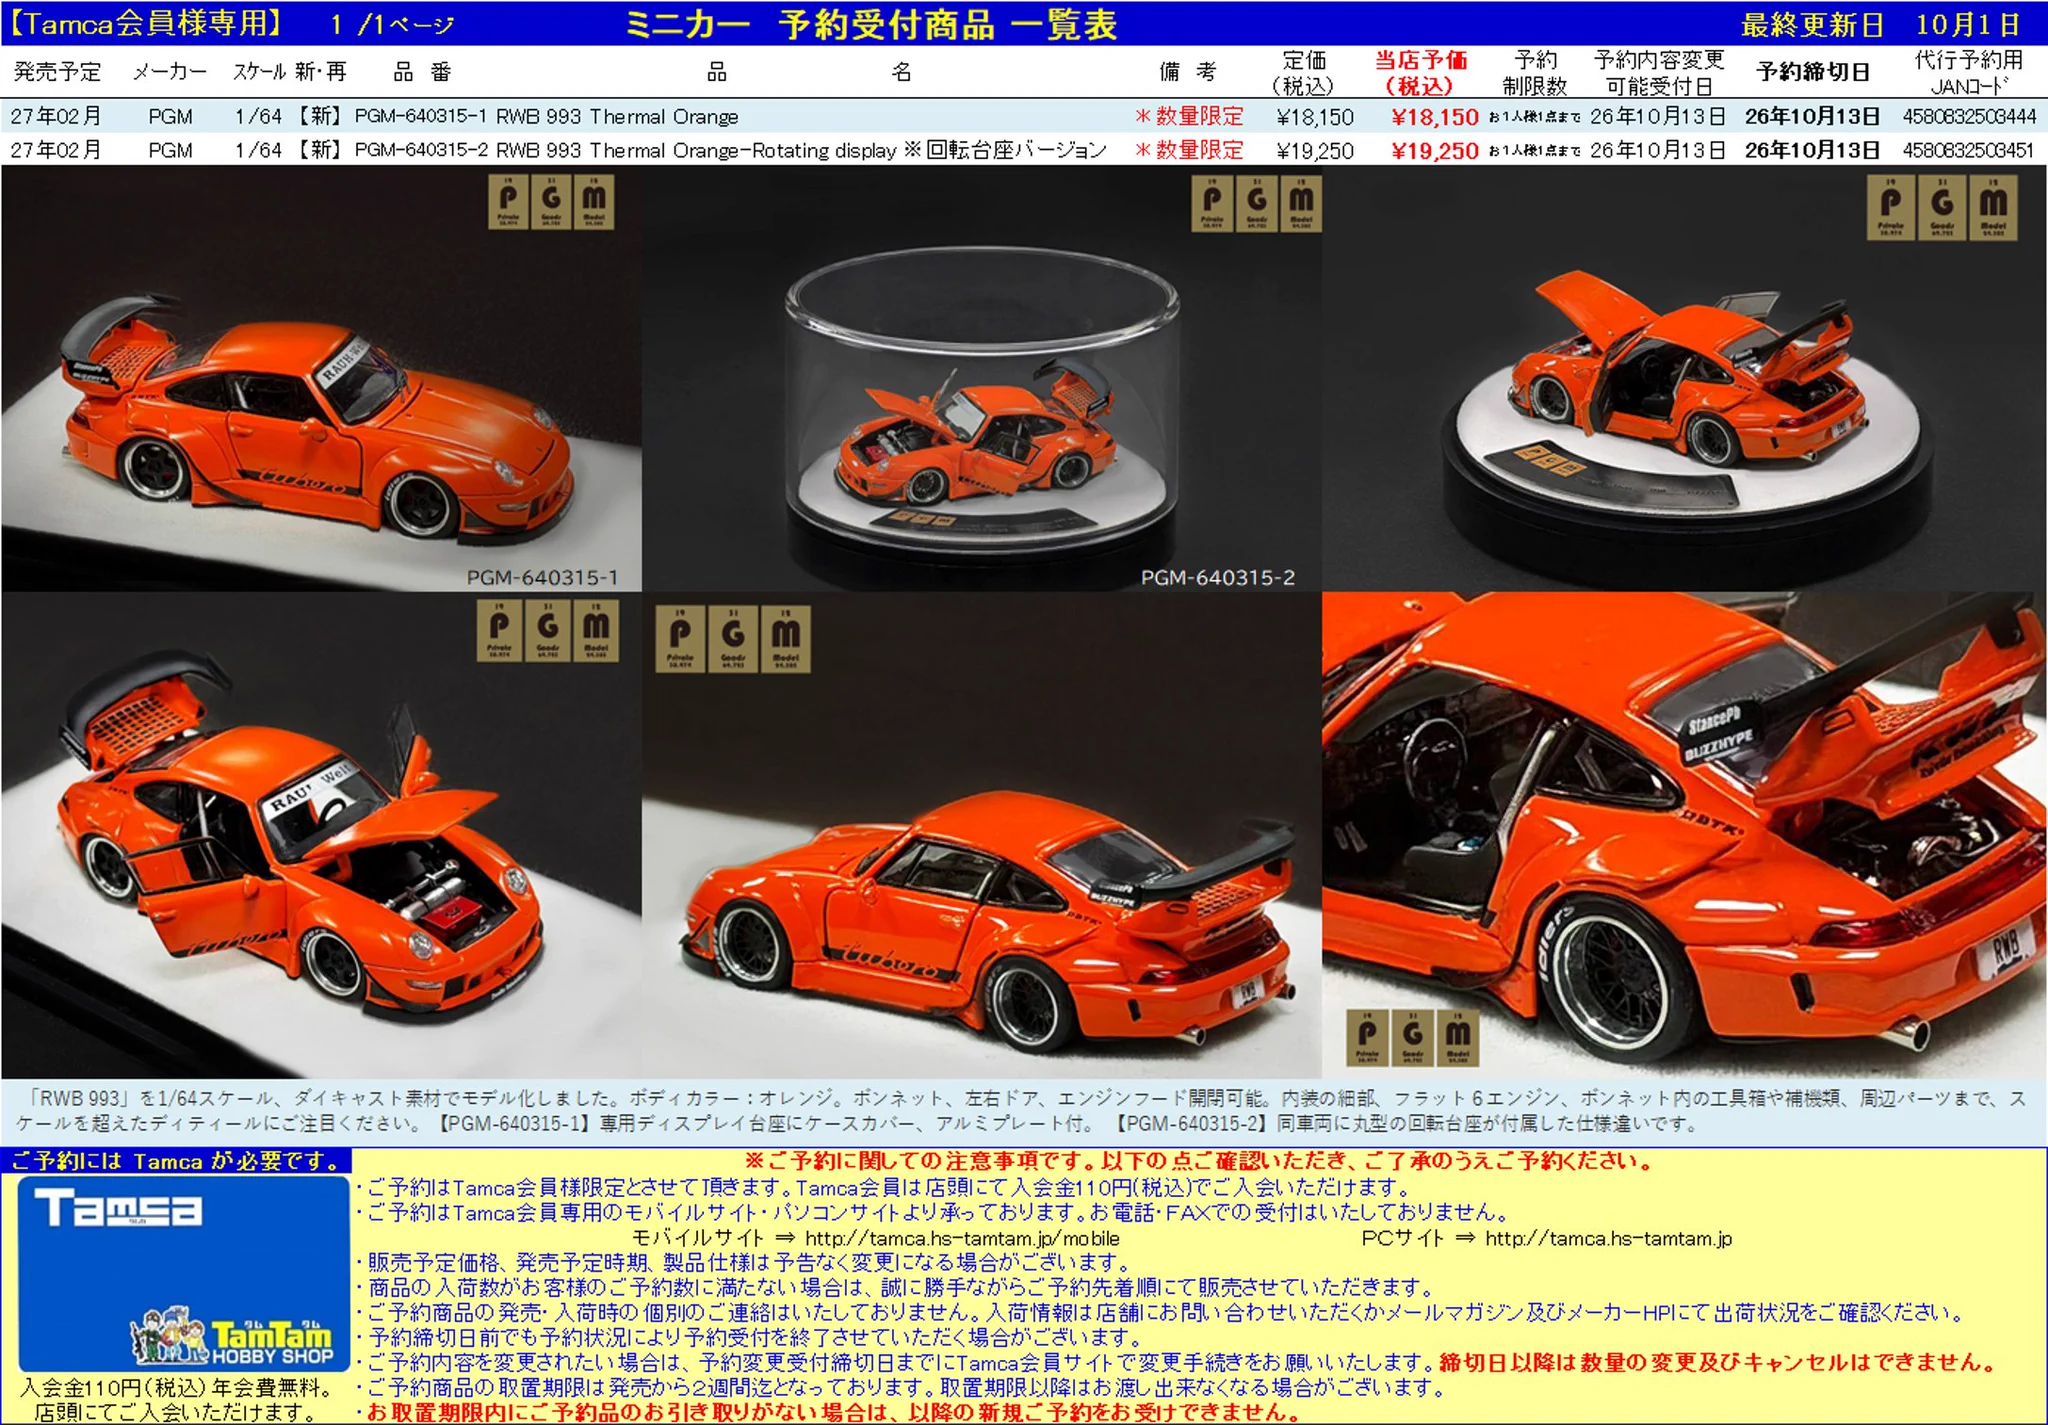Open the clear dome case car photo

click(x=981, y=378)
